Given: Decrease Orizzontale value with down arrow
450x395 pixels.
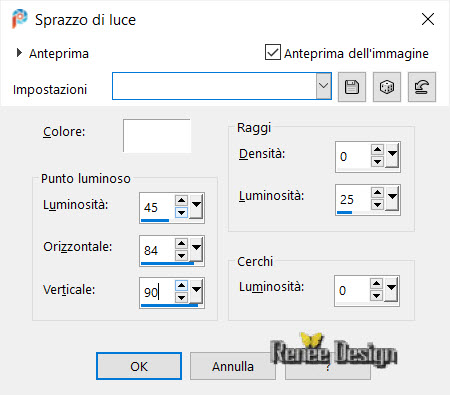Looking at the screenshot, I should [x=181, y=256].
